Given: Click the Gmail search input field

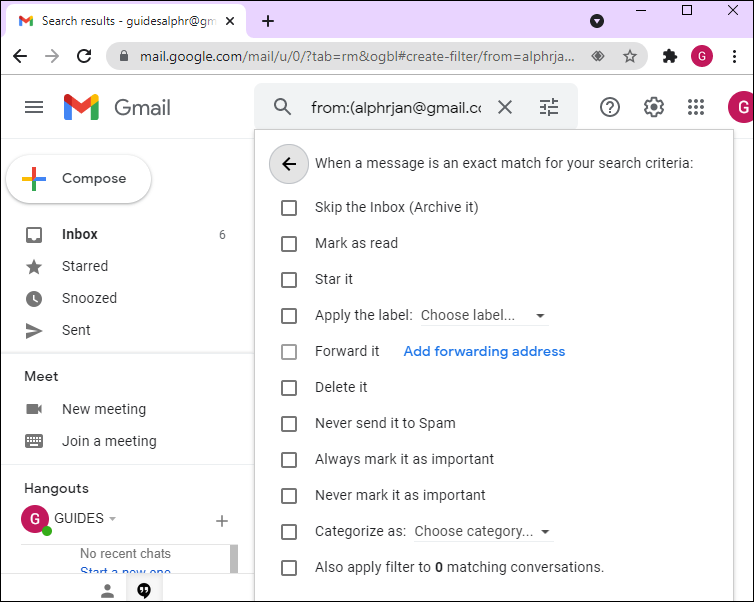Looking at the screenshot, I should click(x=395, y=107).
